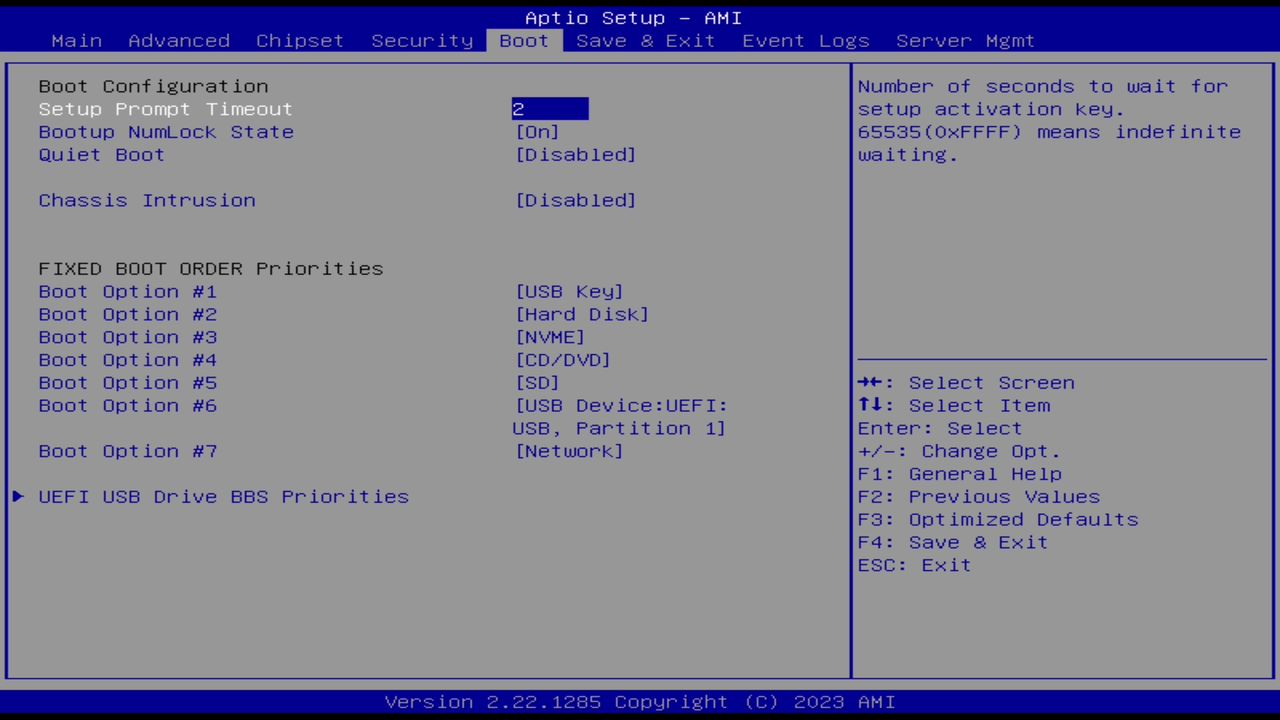
Task: Select the Boot Option #4 label
Action: click(x=128, y=360)
